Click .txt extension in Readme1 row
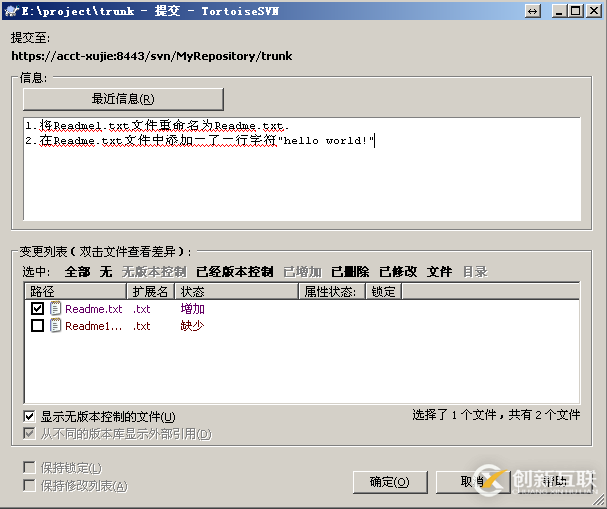 (x=142, y=326)
